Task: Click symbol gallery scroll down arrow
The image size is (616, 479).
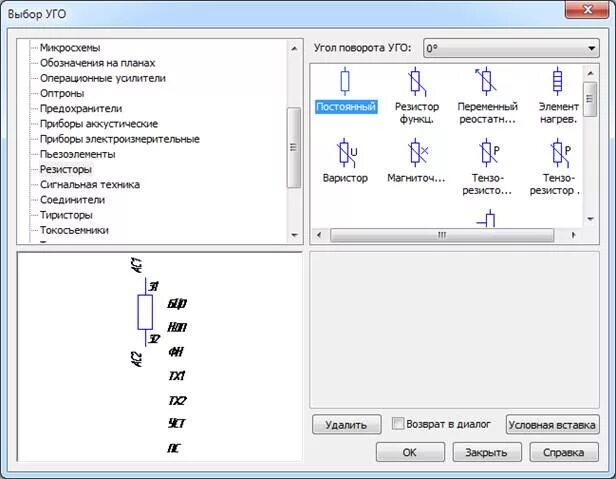Action: coord(590,219)
